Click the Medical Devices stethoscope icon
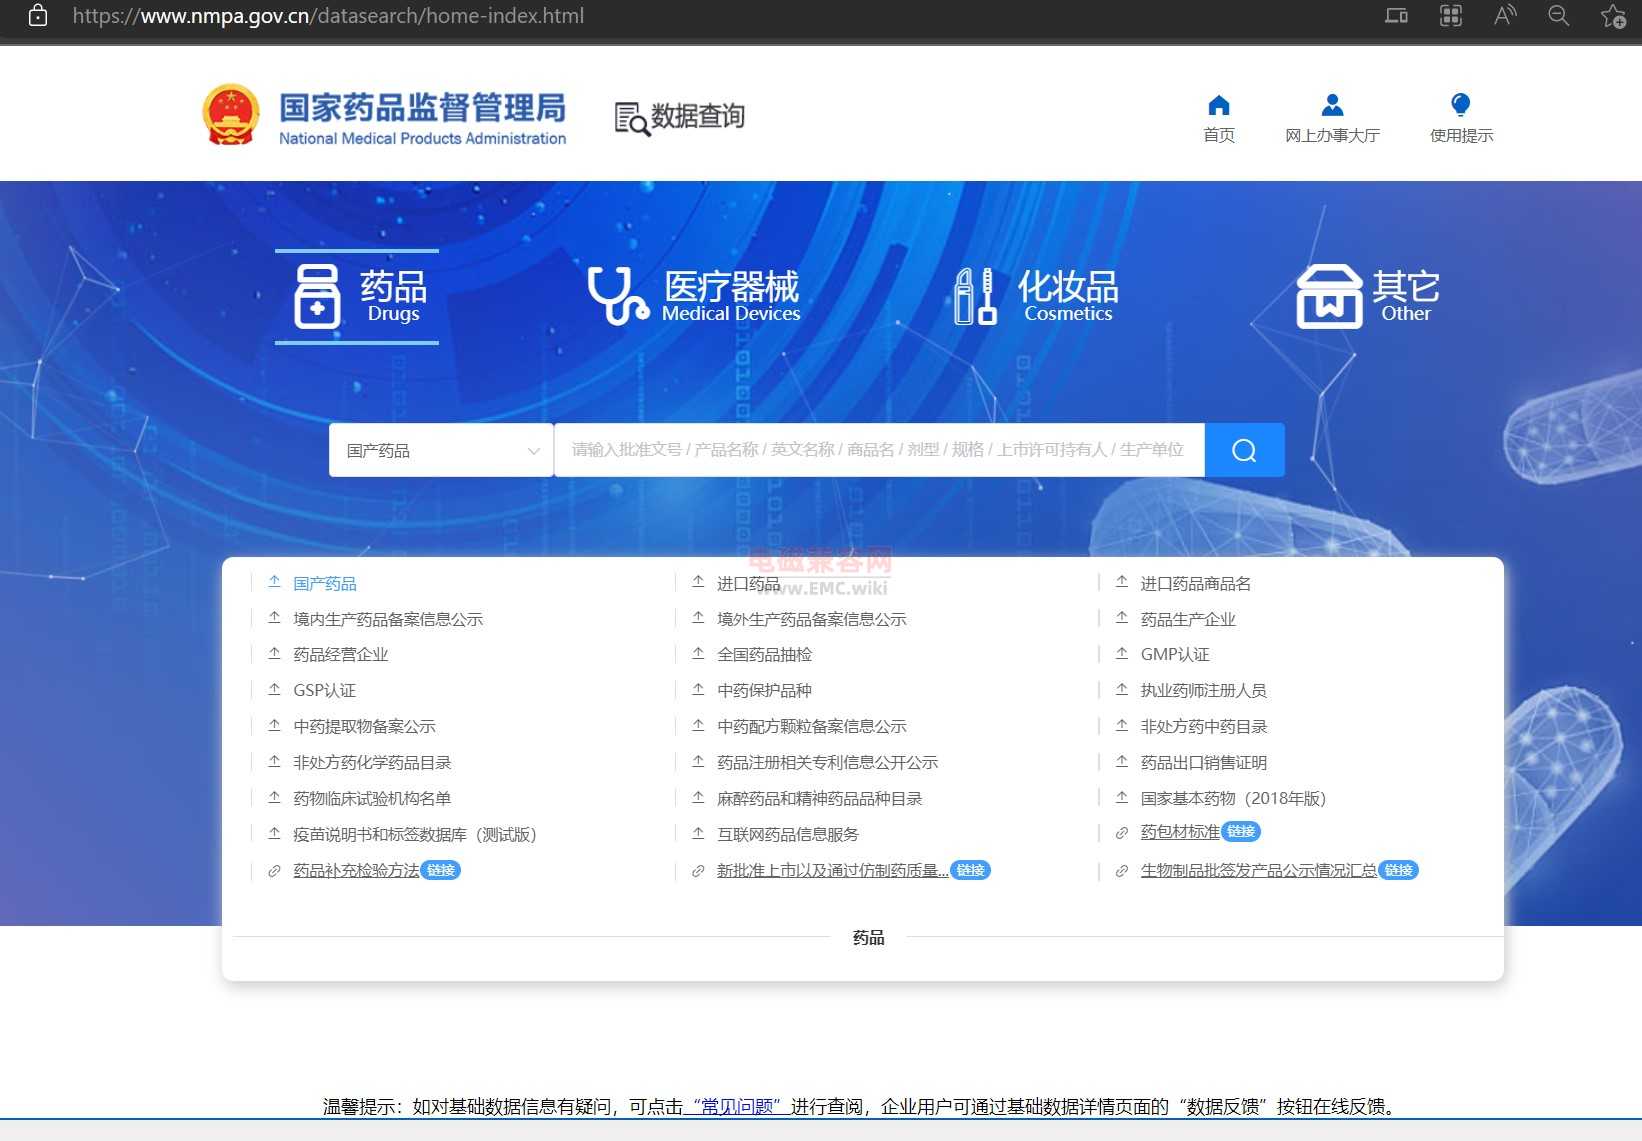 618,296
